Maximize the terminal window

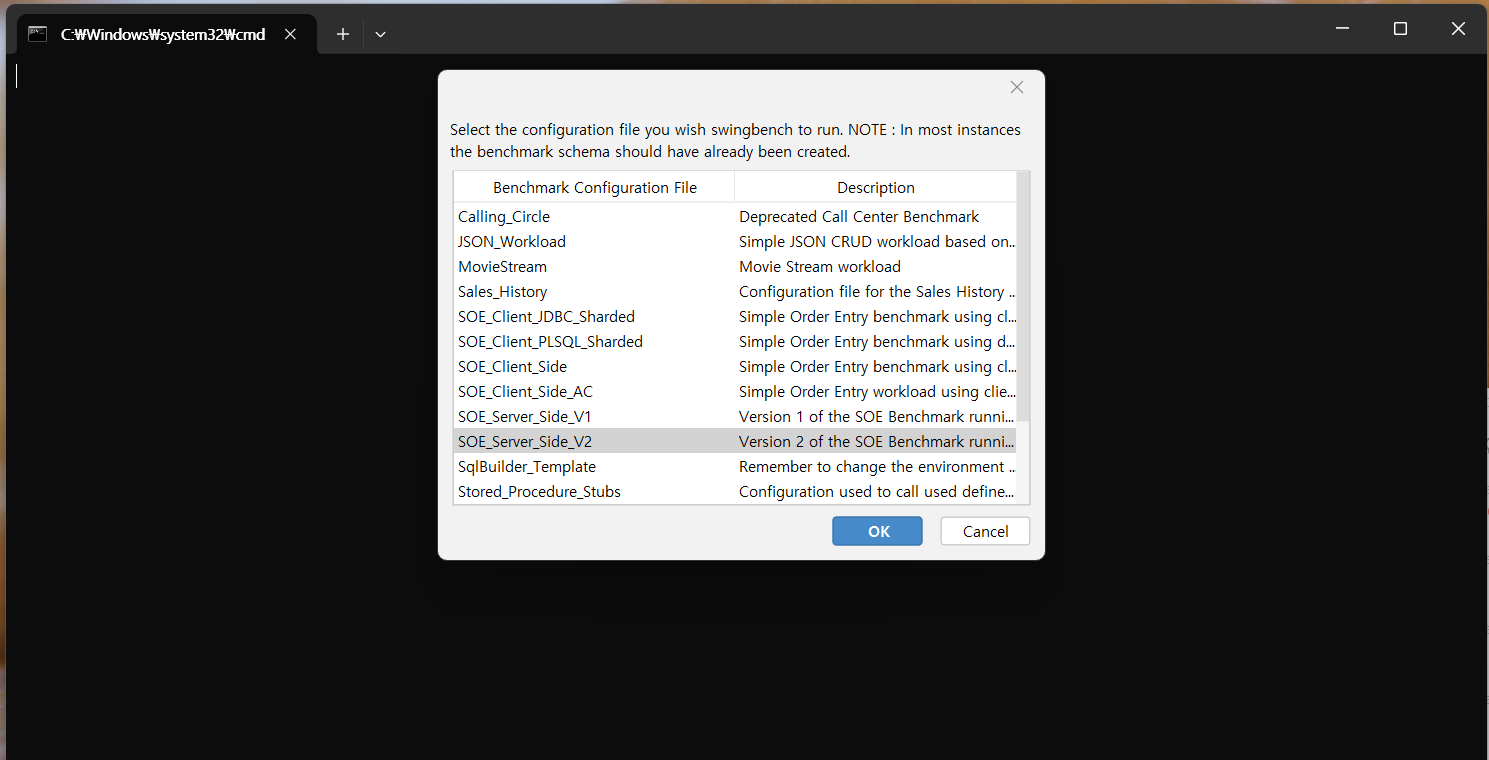pyautogui.click(x=1400, y=29)
